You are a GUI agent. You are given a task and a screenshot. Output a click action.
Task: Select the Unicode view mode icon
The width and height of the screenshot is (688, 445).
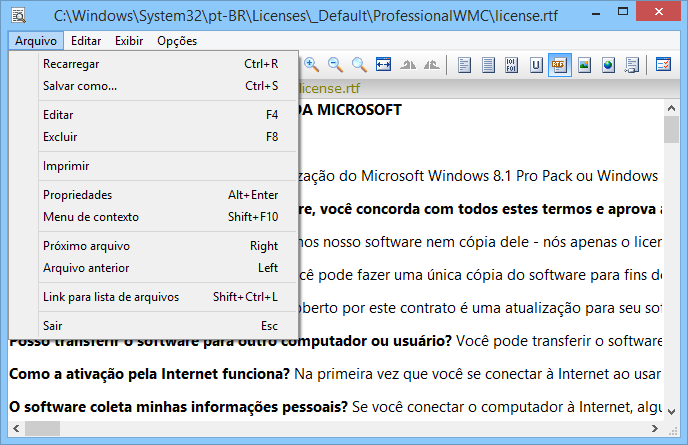(536, 65)
